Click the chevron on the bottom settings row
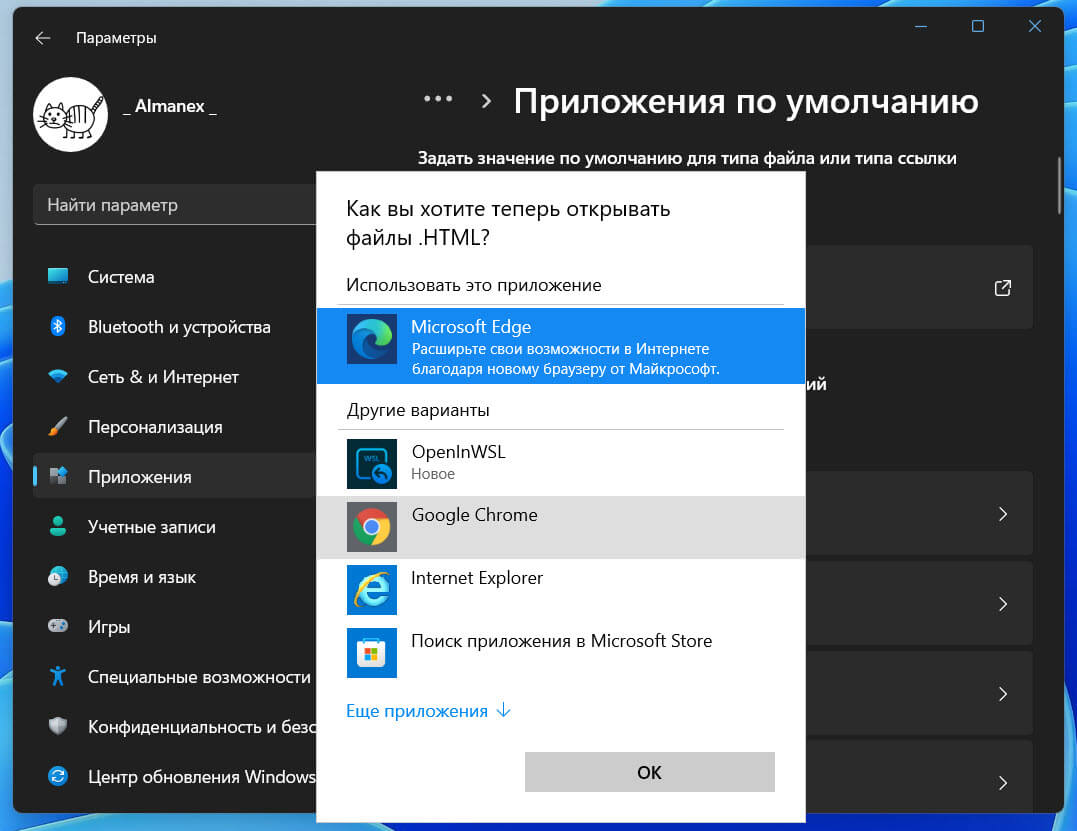Viewport: 1077px width, 831px height. [x=1003, y=783]
